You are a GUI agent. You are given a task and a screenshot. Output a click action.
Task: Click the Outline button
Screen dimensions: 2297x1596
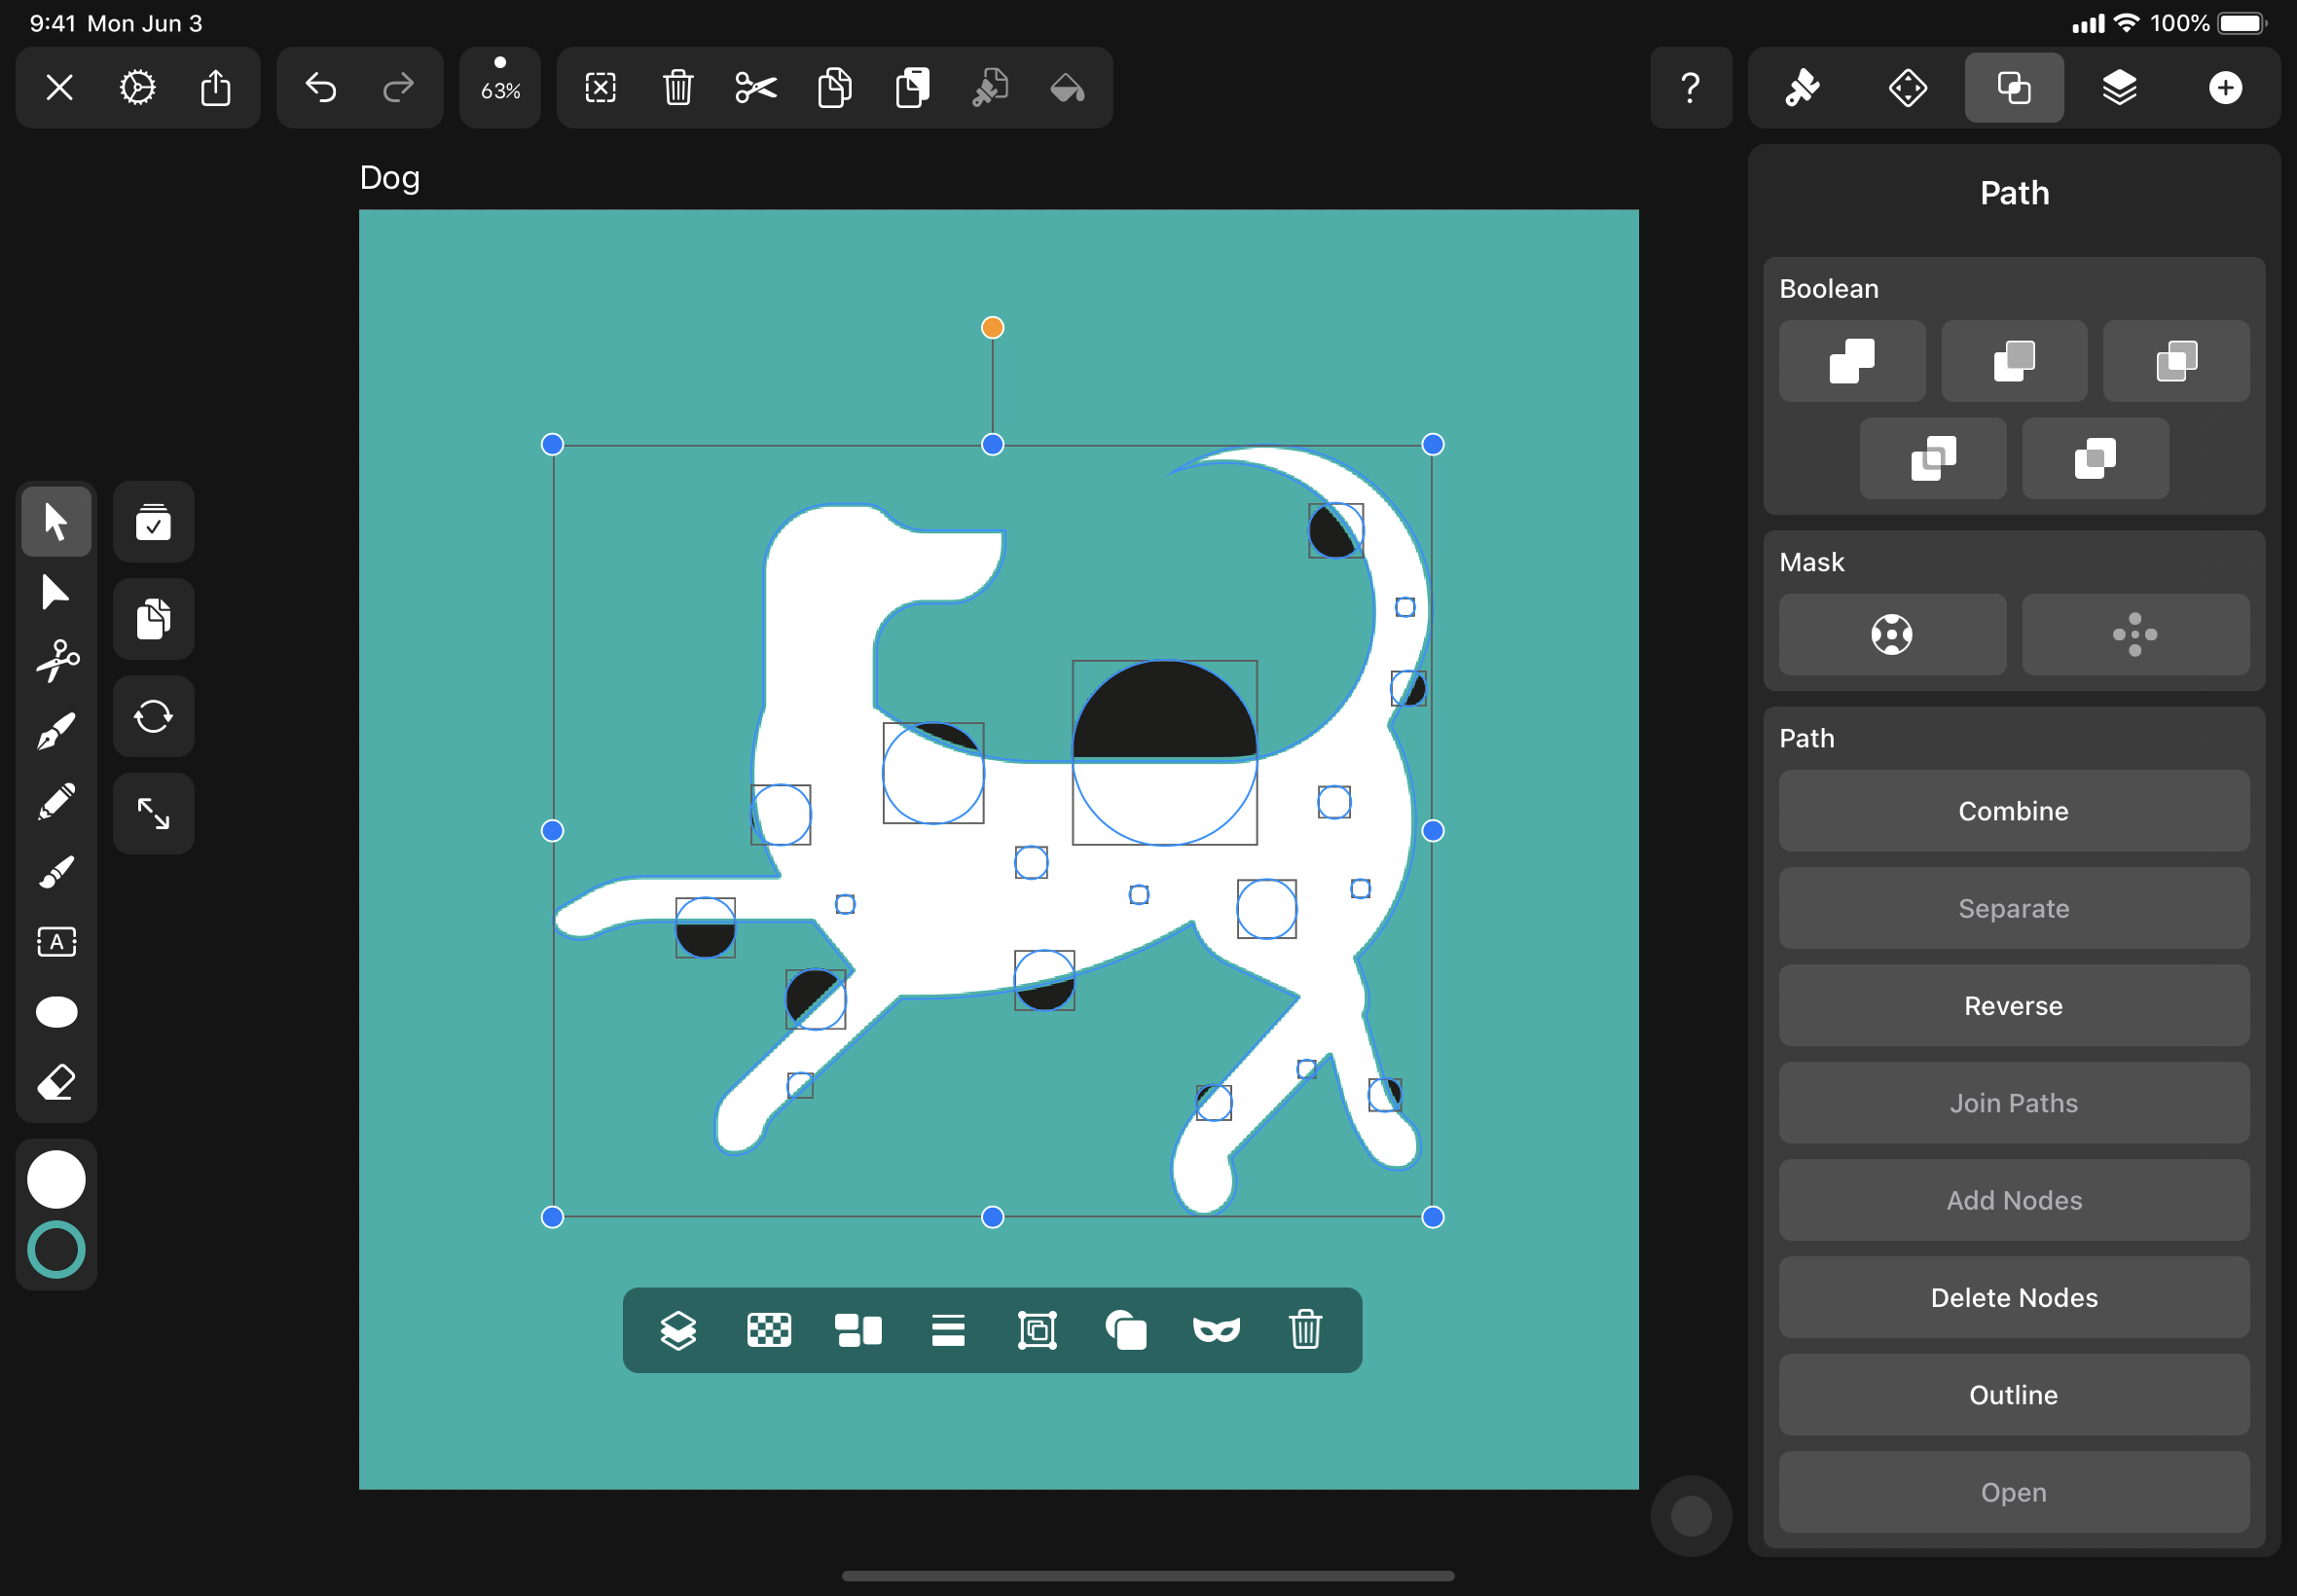(2013, 1395)
